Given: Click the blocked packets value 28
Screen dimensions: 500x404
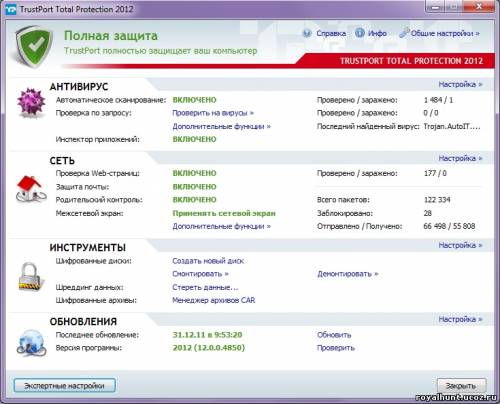Looking at the screenshot, I should click(x=428, y=213).
